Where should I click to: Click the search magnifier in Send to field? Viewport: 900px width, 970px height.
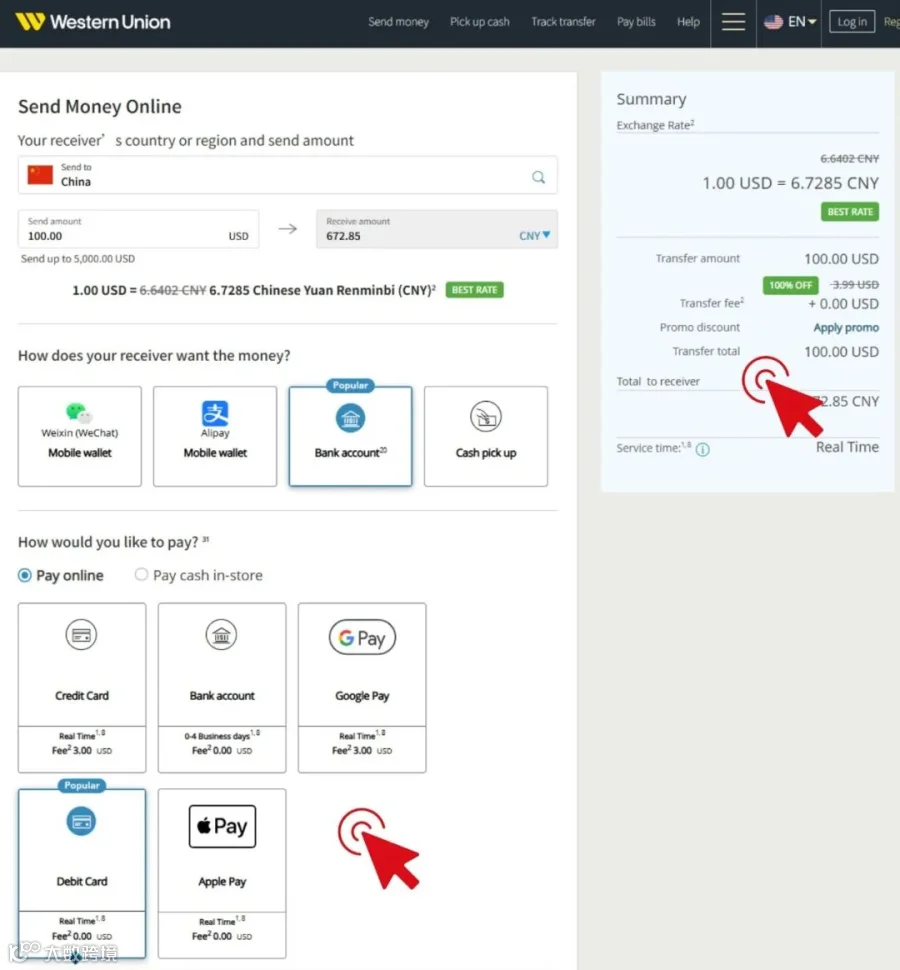(x=539, y=177)
